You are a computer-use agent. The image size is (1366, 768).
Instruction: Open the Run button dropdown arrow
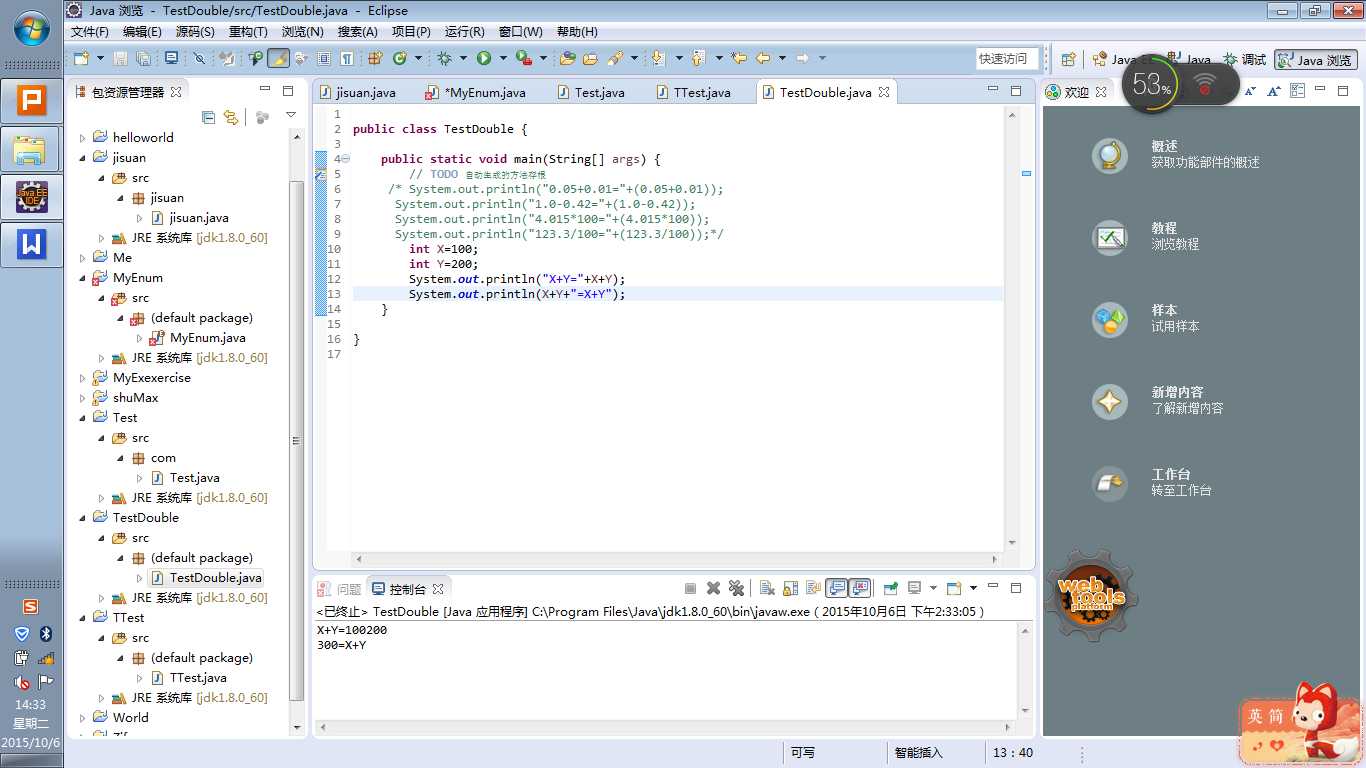[x=502, y=58]
